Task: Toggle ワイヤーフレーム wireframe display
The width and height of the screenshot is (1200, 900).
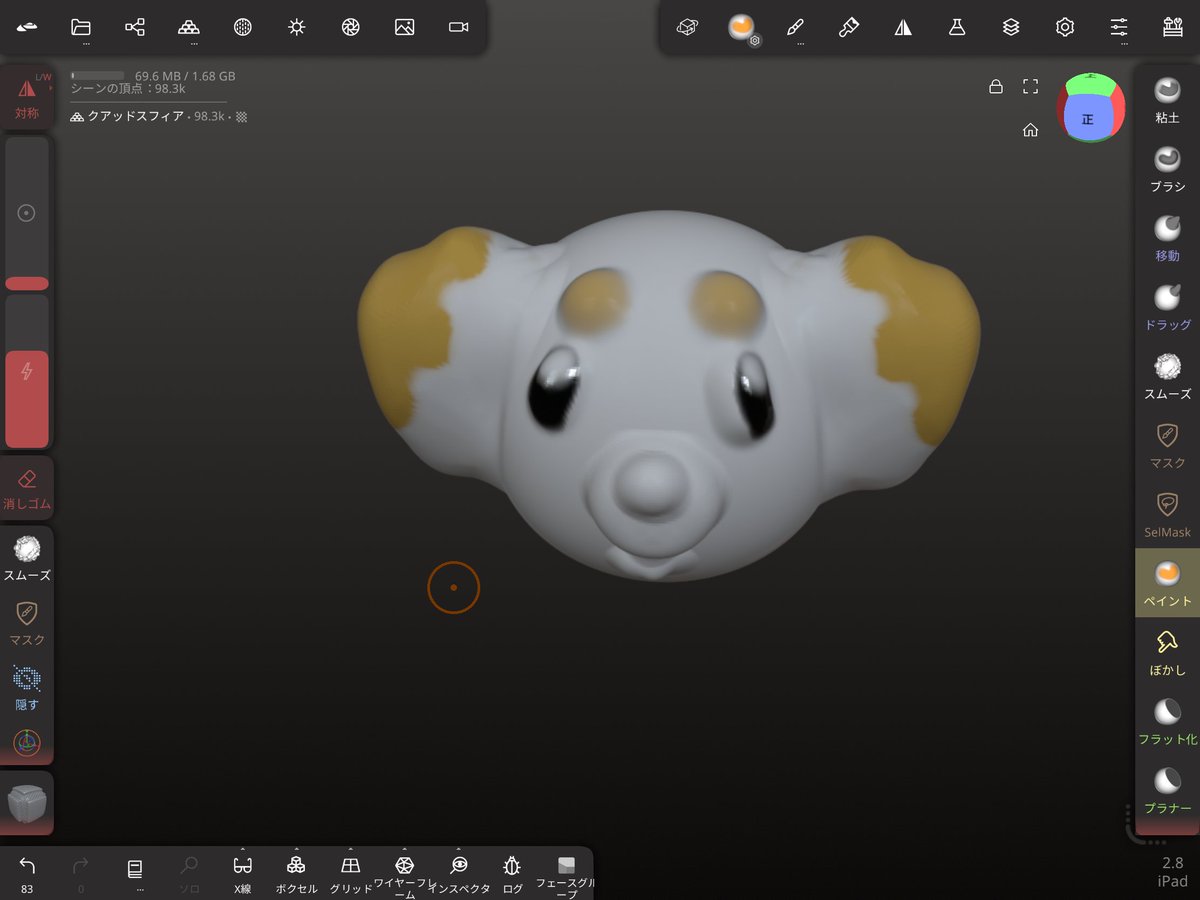Action: click(x=404, y=875)
